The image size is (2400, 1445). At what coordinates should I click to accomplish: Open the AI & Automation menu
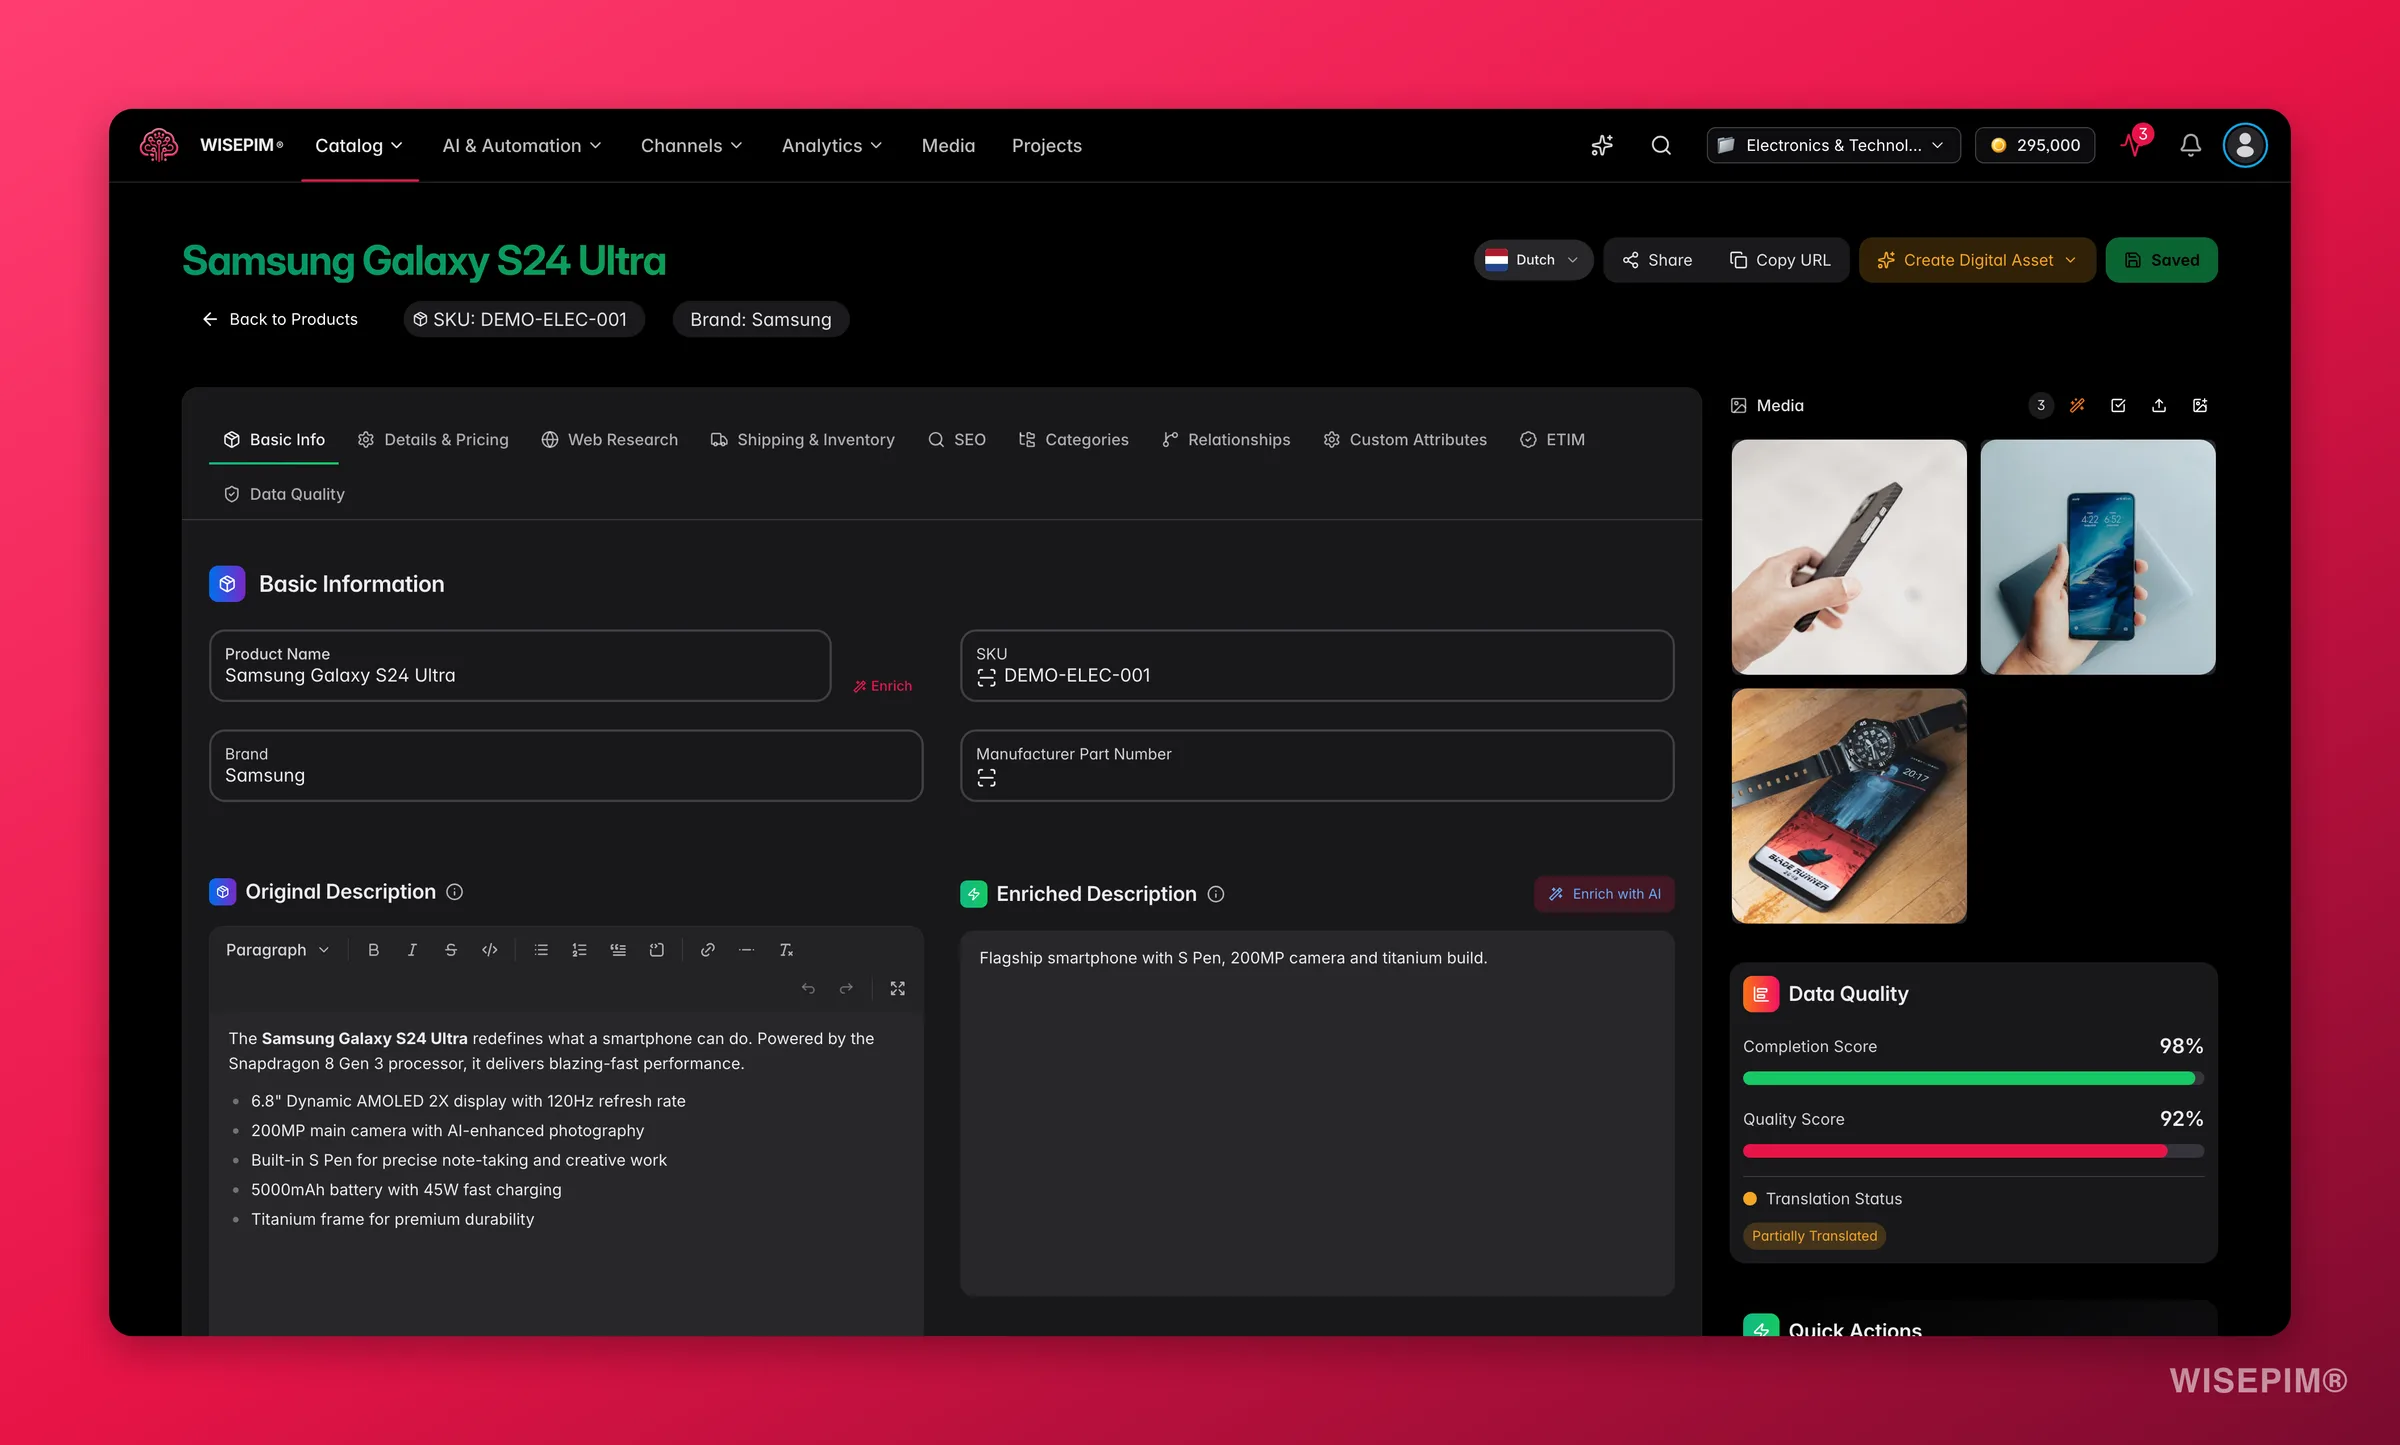tap(522, 145)
